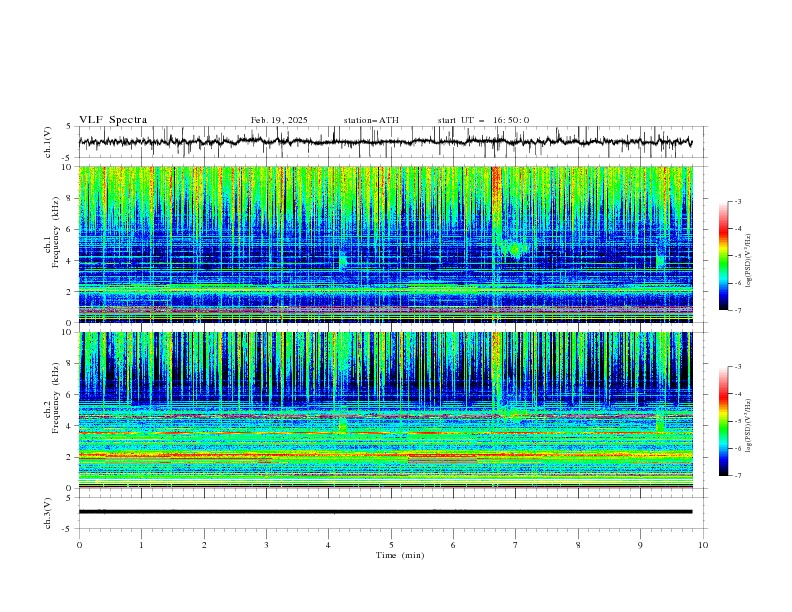Click the "-7" label on ch.2 colorbar

click(737, 476)
